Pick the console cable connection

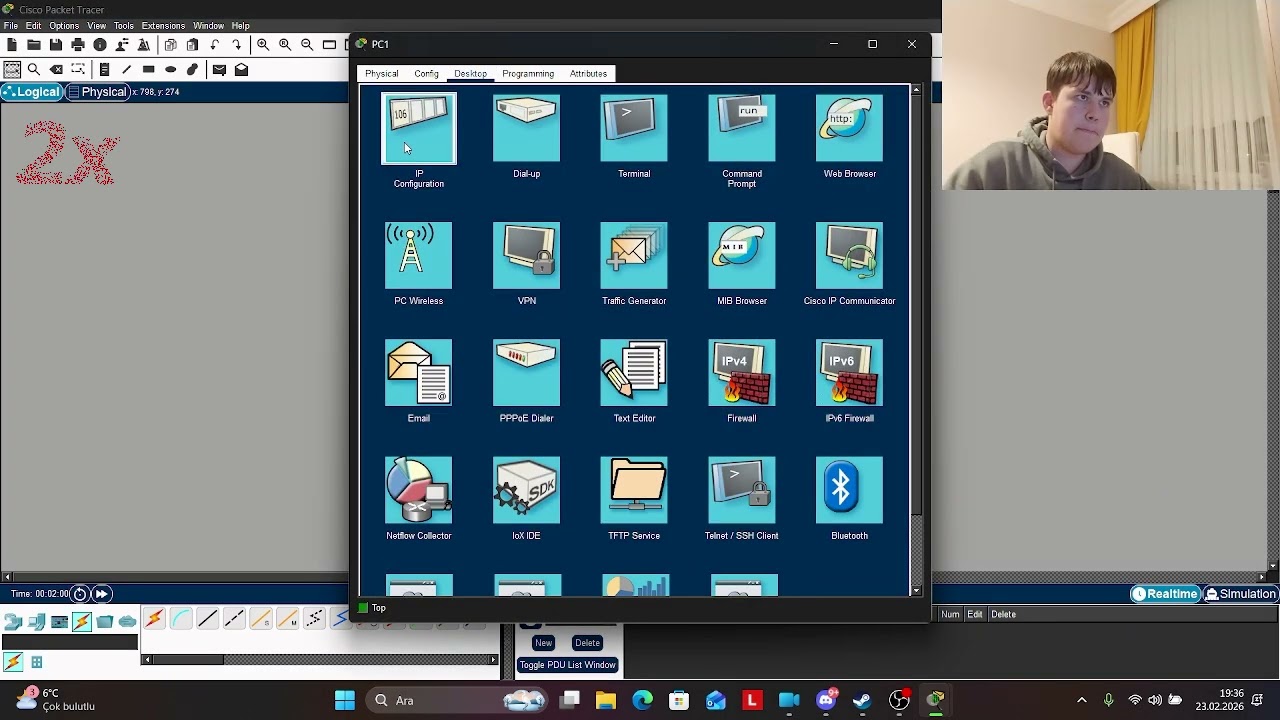tap(181, 620)
